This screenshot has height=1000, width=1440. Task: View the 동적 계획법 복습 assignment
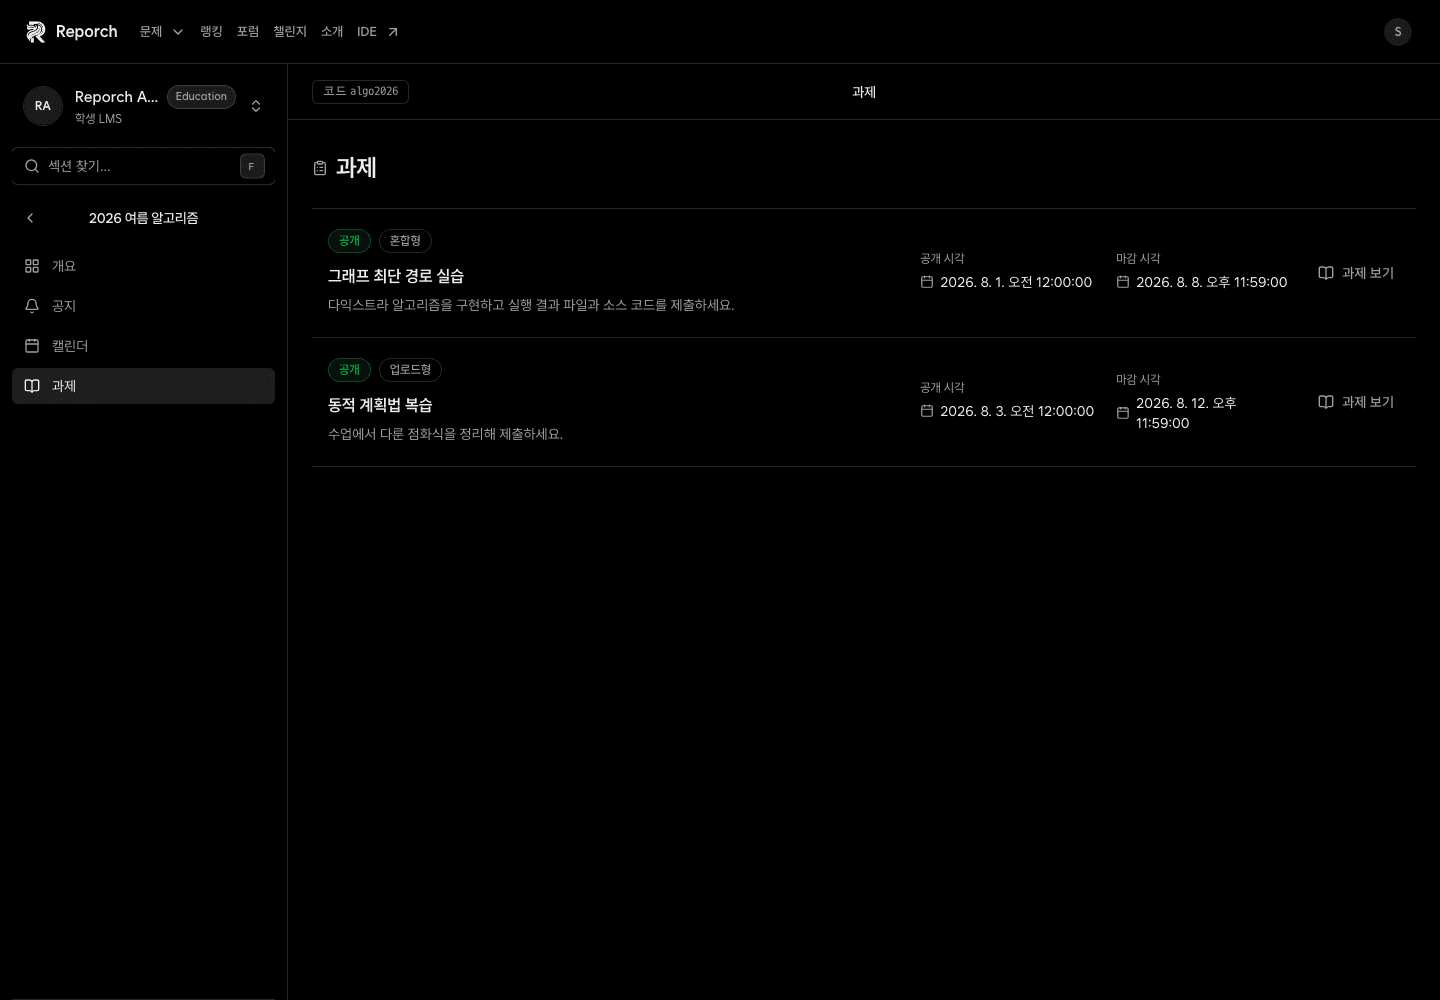[1356, 402]
